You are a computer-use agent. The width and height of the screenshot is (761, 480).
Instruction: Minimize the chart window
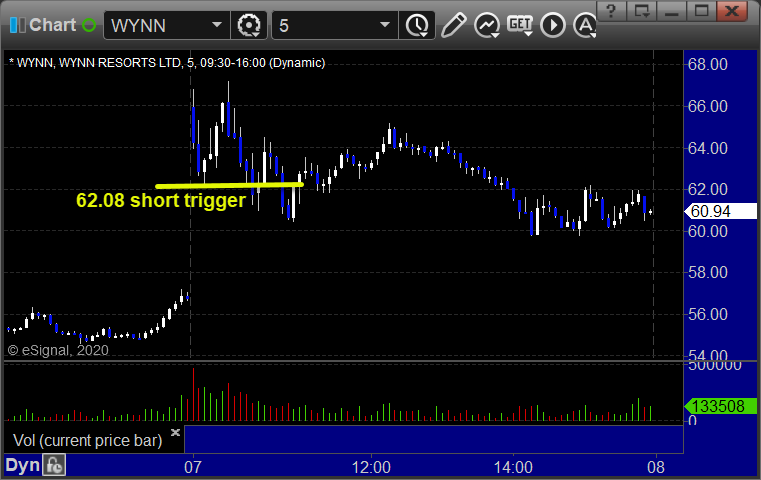click(x=672, y=11)
